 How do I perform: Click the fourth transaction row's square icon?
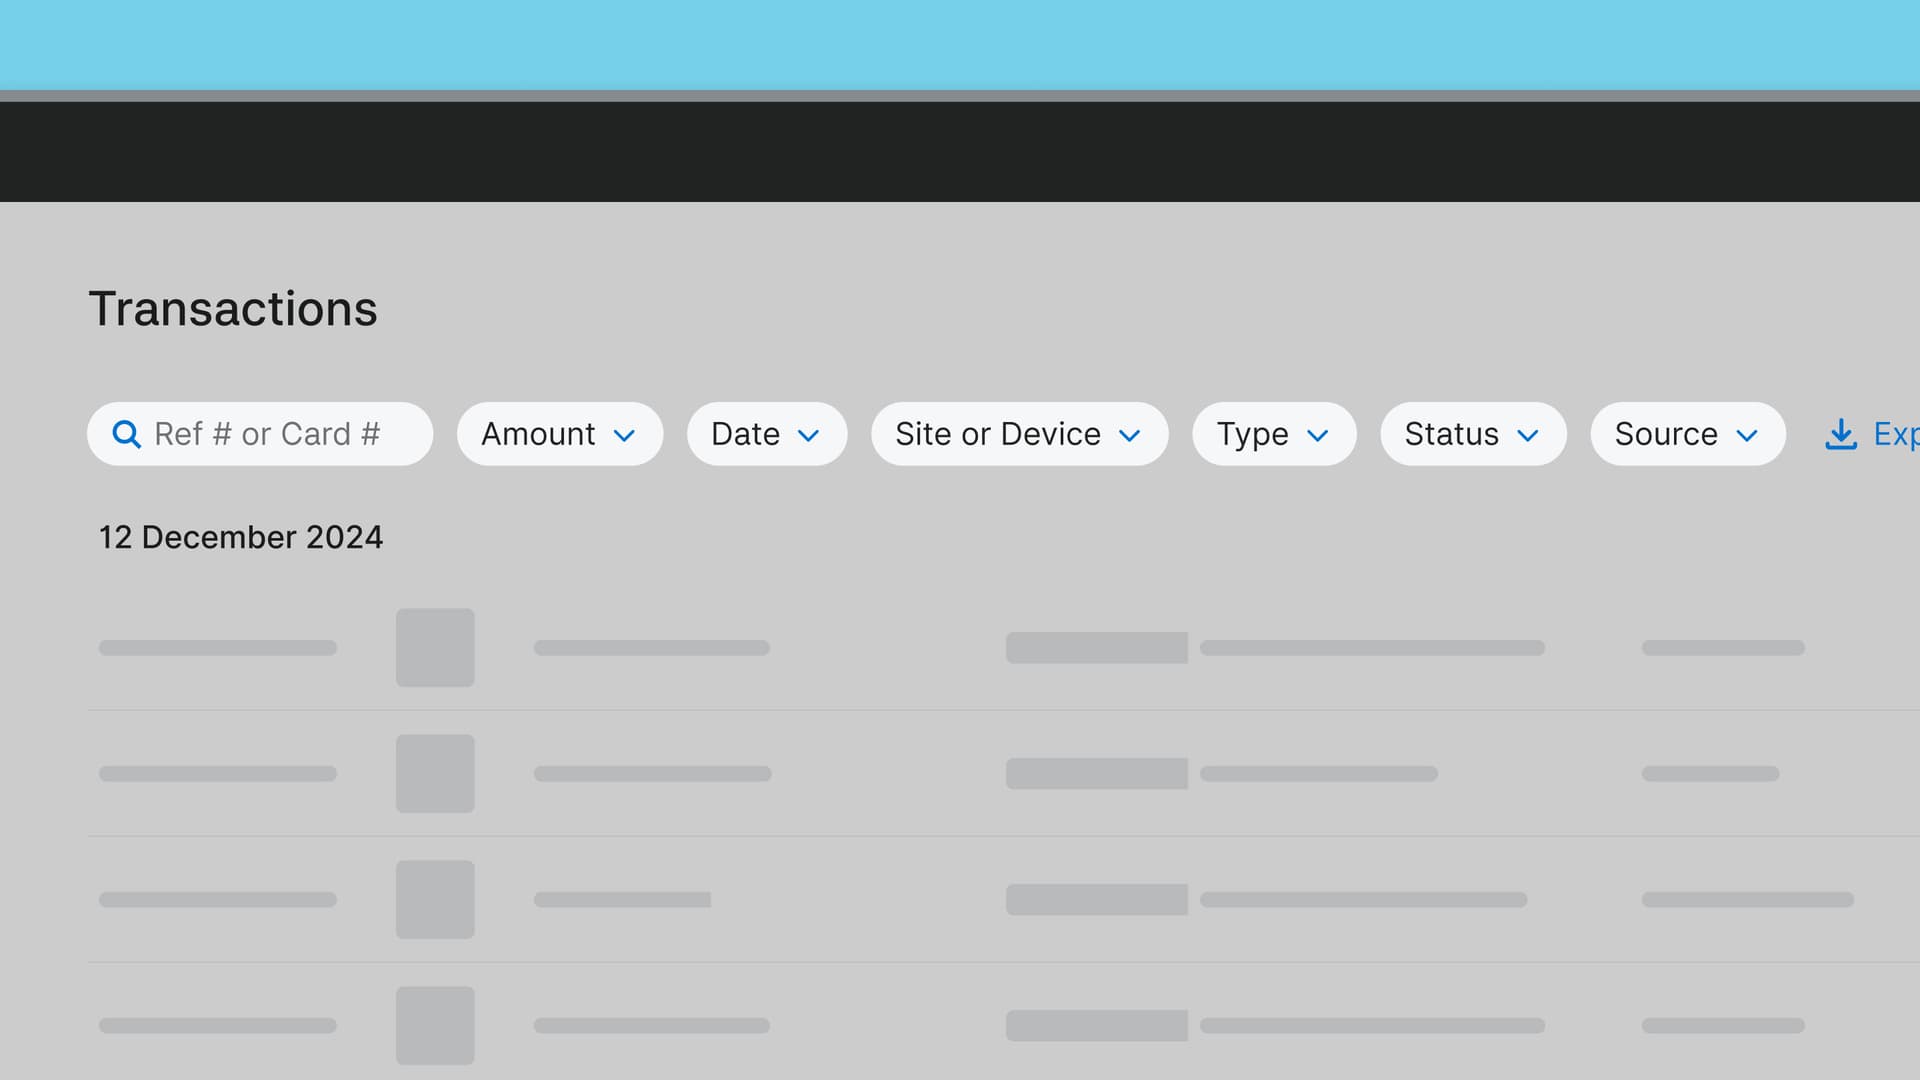point(434,1025)
